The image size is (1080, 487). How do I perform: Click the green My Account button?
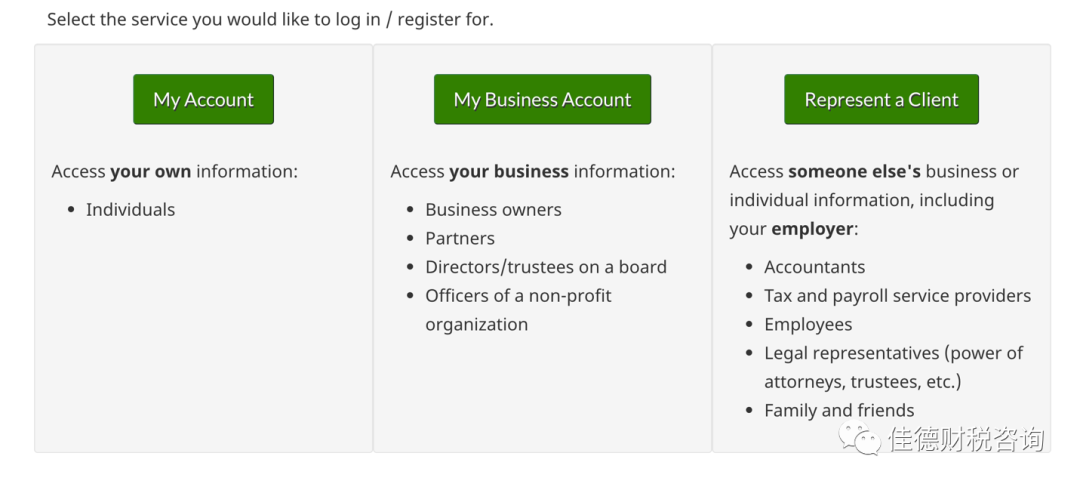[203, 100]
